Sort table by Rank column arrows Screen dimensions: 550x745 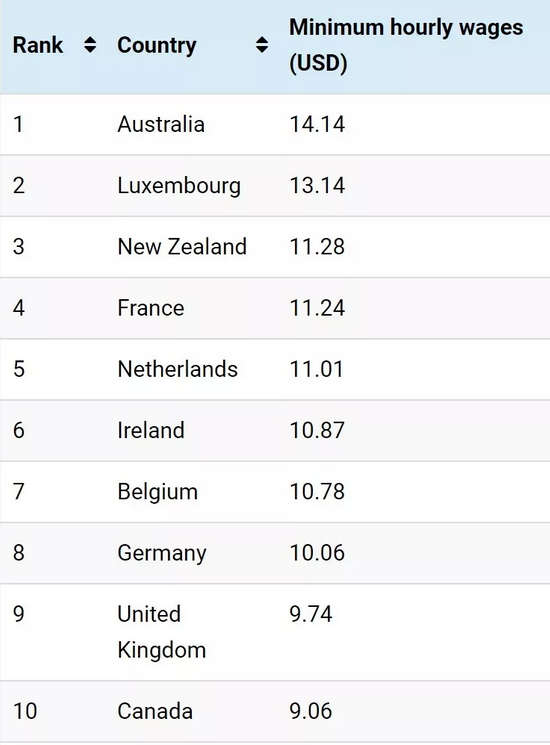[x=90, y=45]
